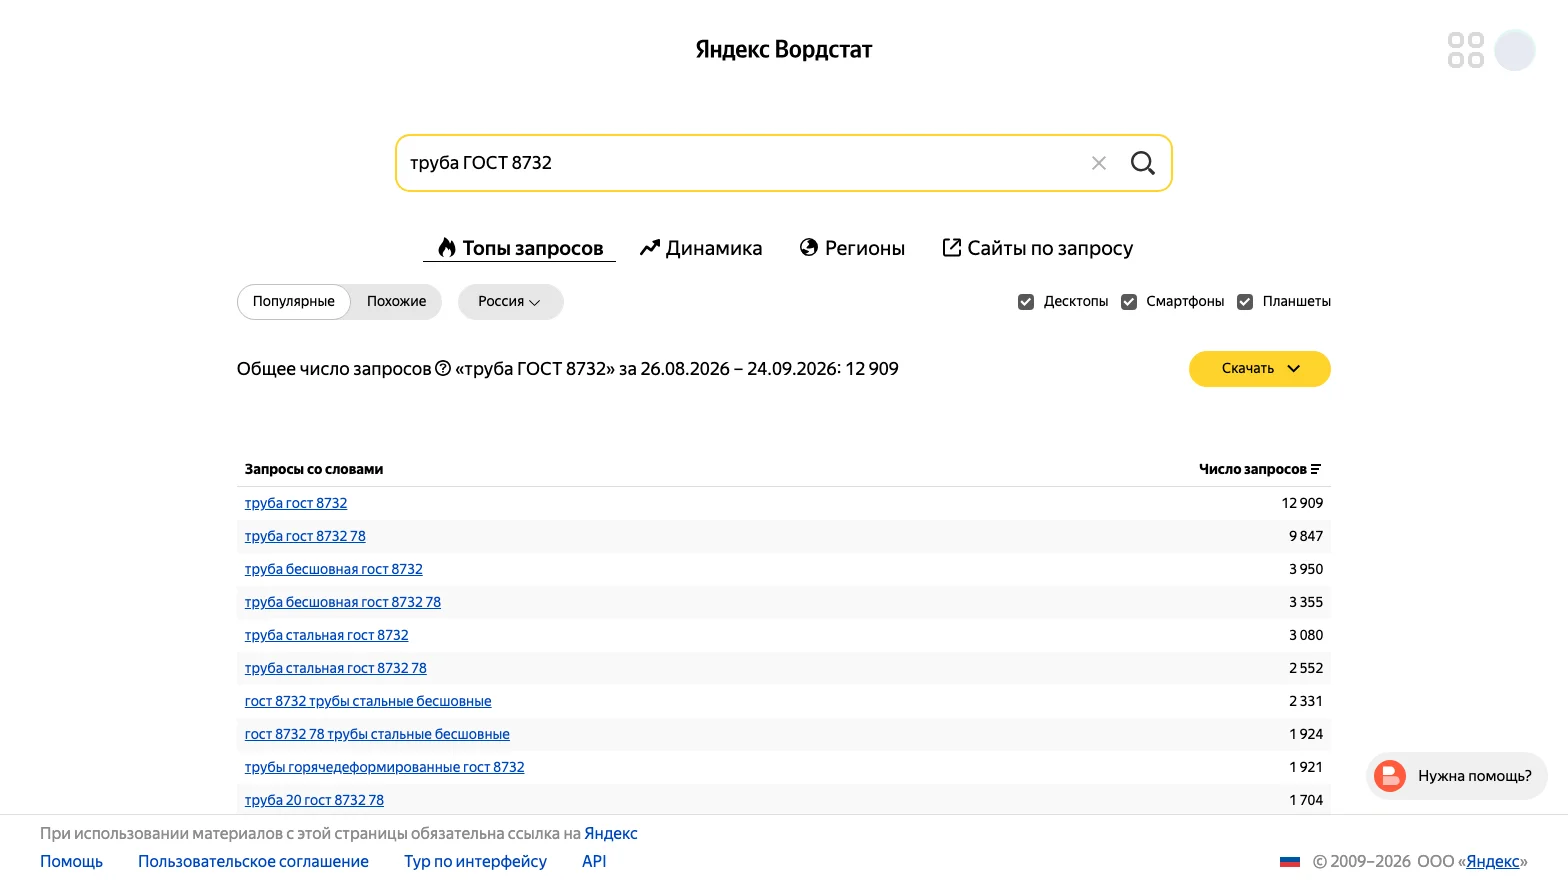The width and height of the screenshot is (1568, 880).
Task: Switch to the Похожие toggle option
Action: (396, 302)
